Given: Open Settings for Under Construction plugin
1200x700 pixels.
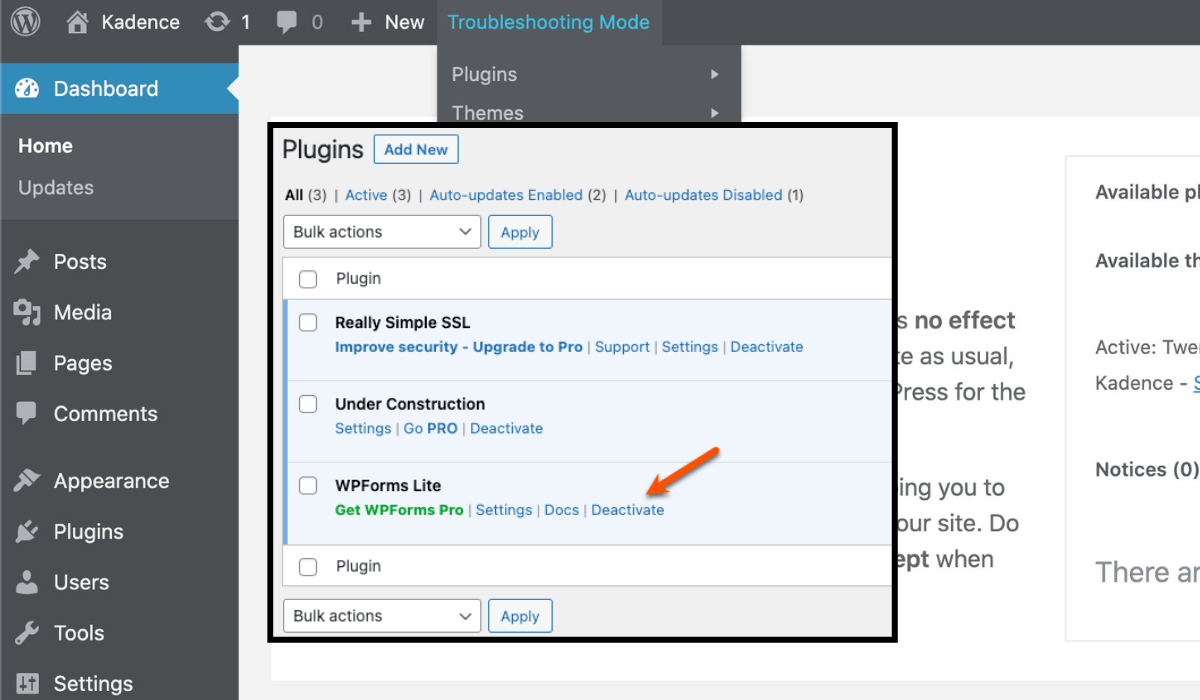Looking at the screenshot, I should pyautogui.click(x=362, y=428).
